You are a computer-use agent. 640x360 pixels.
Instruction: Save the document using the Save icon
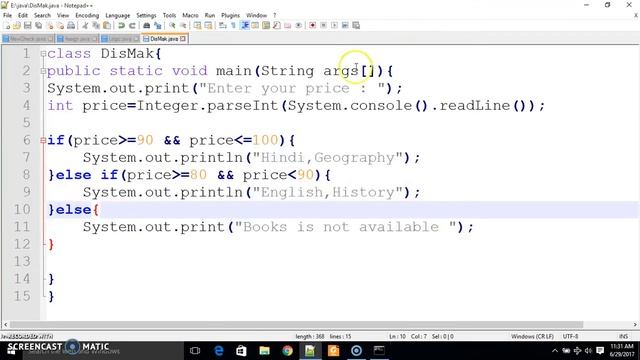point(27,25)
